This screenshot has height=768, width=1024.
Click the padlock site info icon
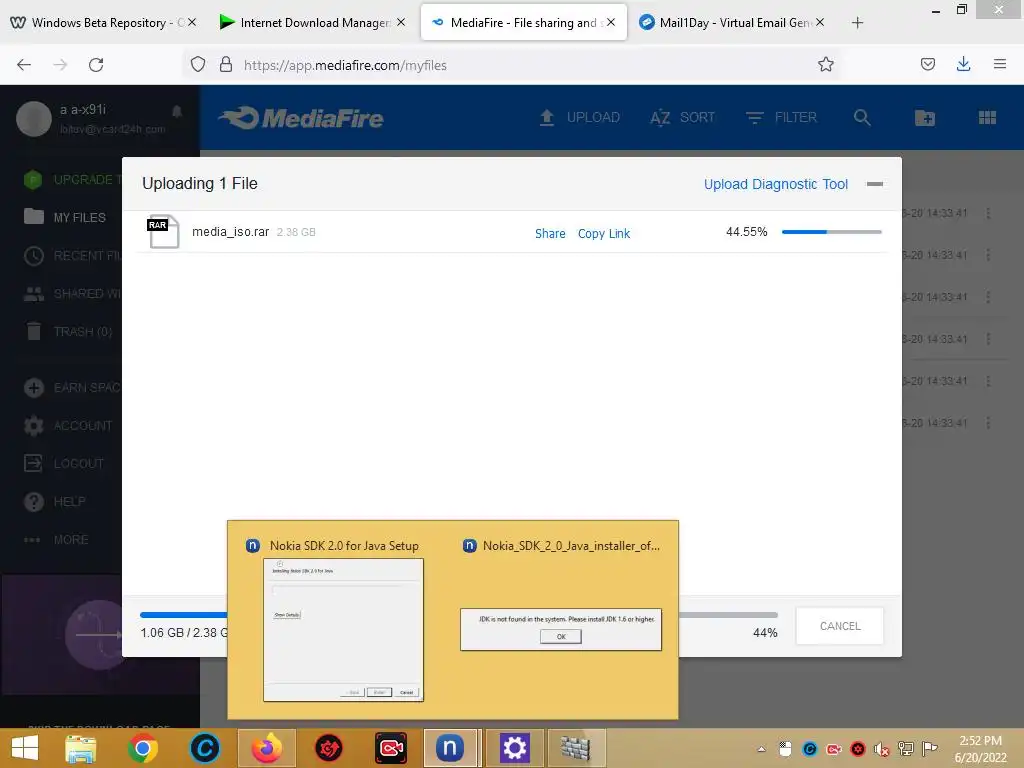tap(225, 65)
